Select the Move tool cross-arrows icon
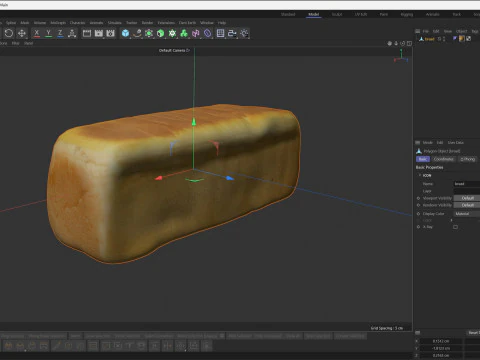The width and height of the screenshot is (480, 360). [x=22, y=33]
